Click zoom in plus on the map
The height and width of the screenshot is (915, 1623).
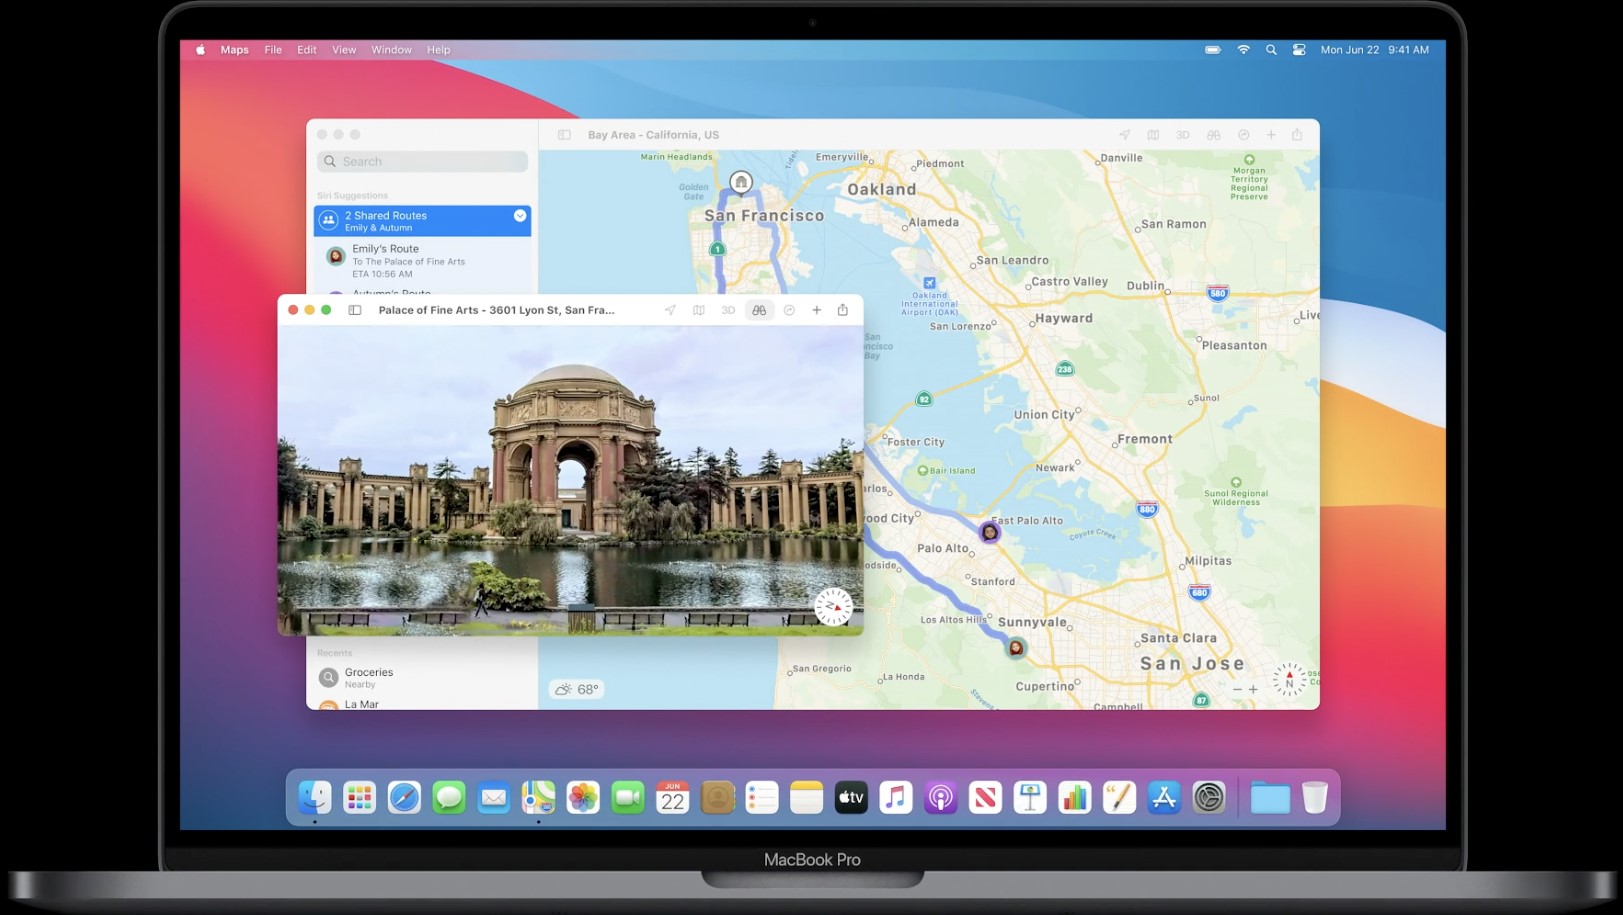coord(1253,689)
